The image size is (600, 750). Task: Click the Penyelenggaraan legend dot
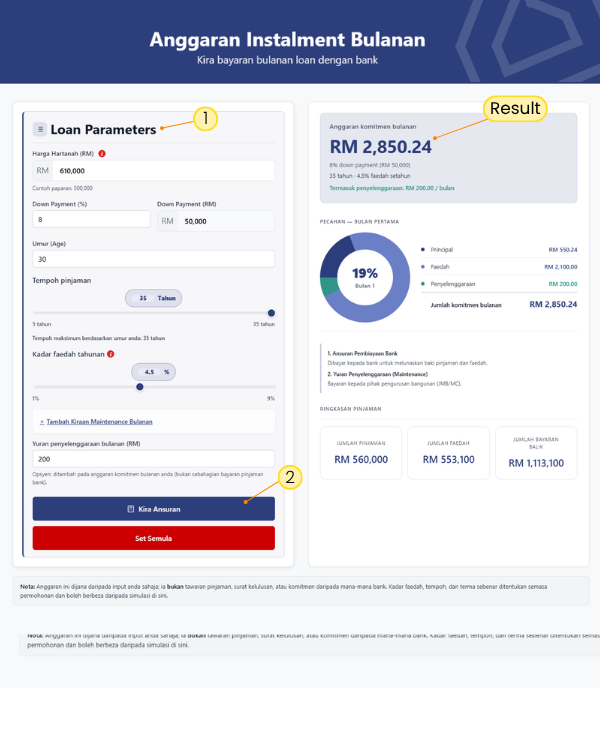[423, 284]
